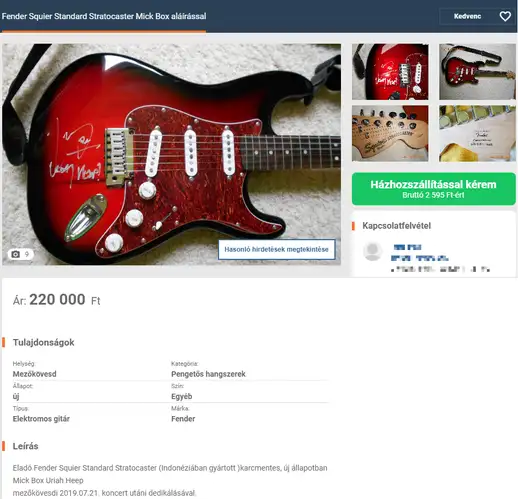Click the seller avatar icon
The width and height of the screenshot is (518, 499).
373,251
